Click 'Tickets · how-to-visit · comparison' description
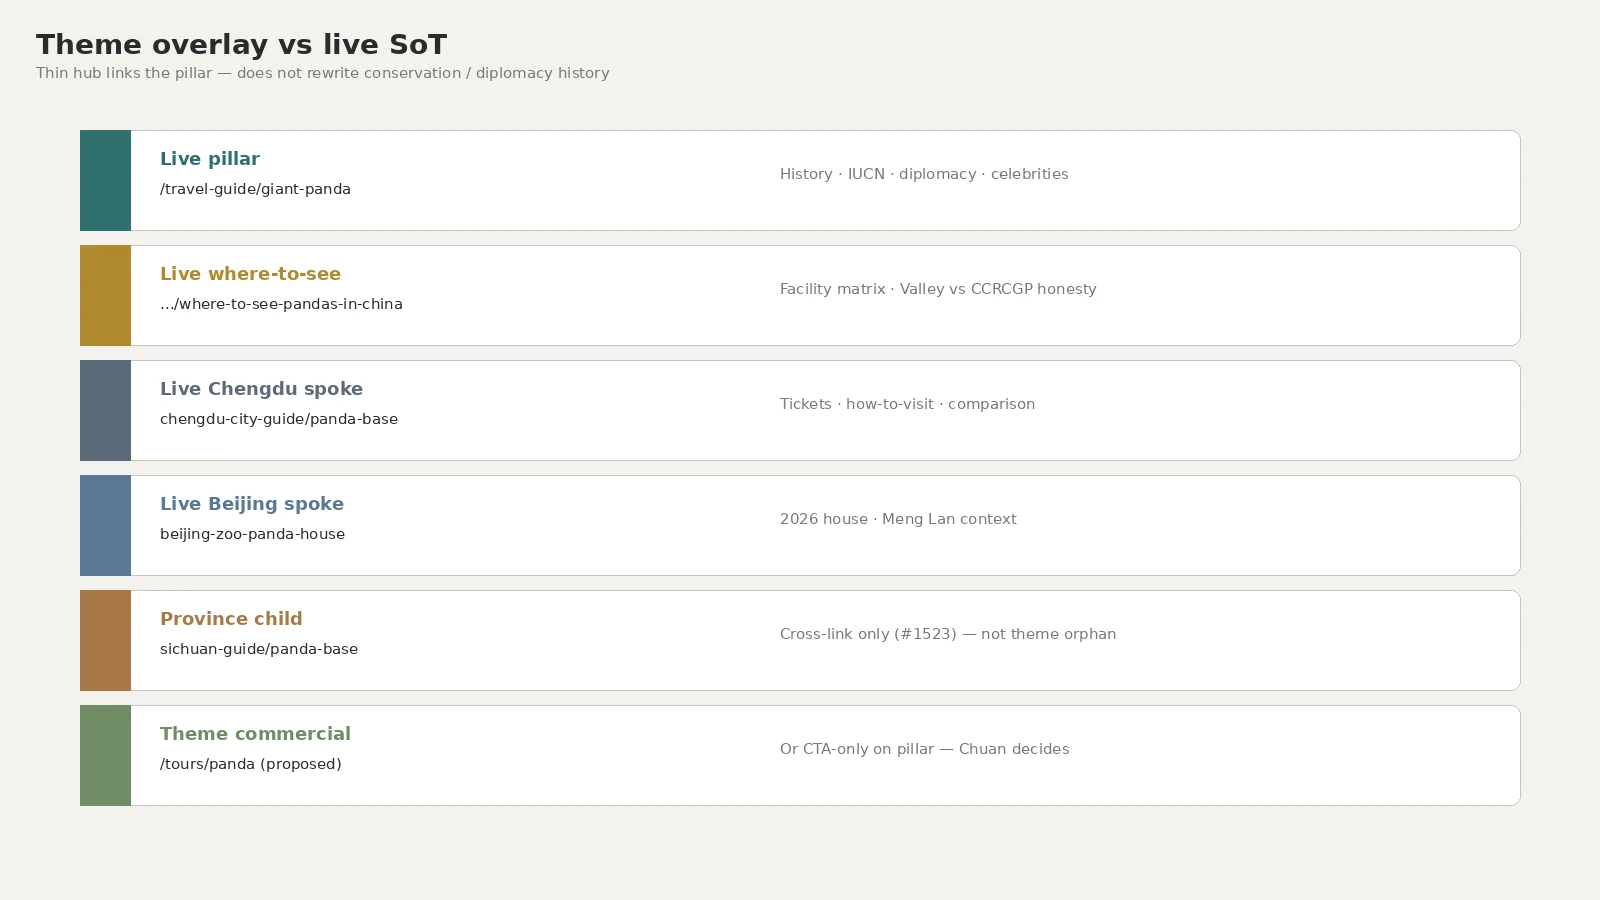This screenshot has width=1600, height=900. tap(907, 404)
